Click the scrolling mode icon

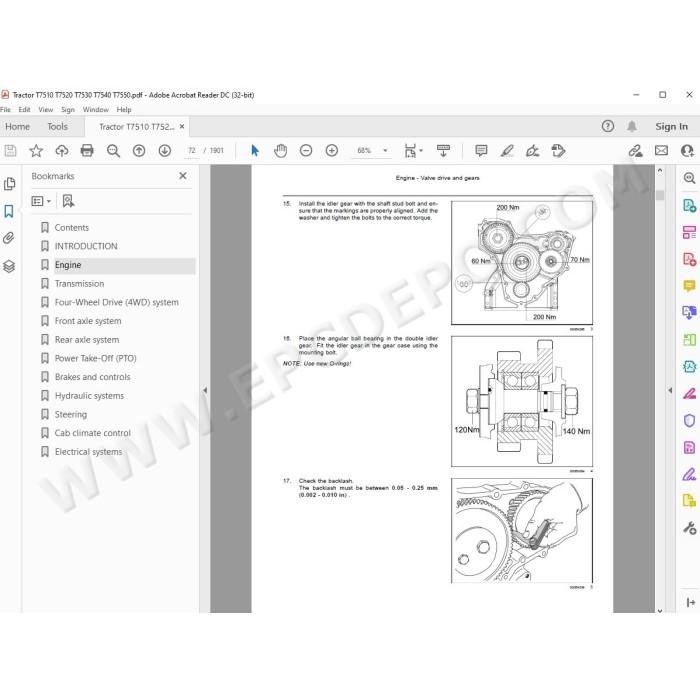tap(443, 151)
